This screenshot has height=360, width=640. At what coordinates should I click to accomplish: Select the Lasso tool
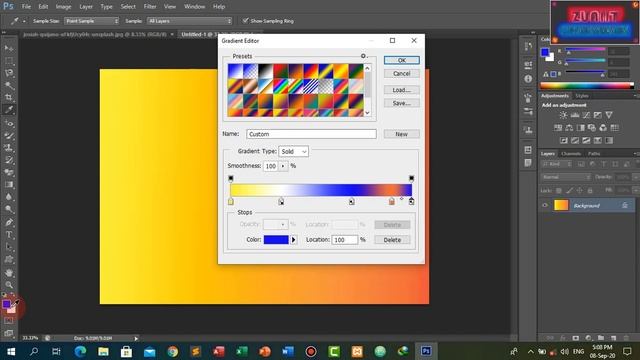(x=9, y=73)
